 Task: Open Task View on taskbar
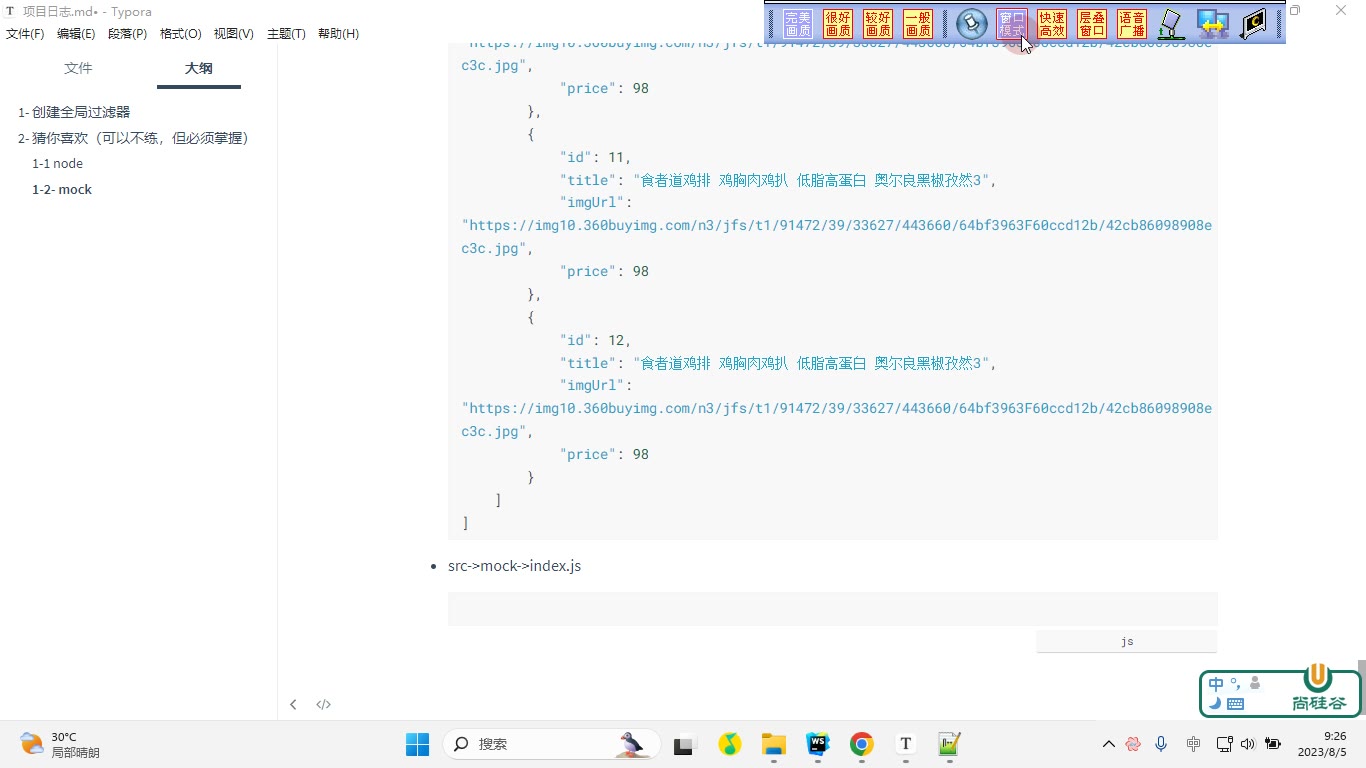point(684,745)
